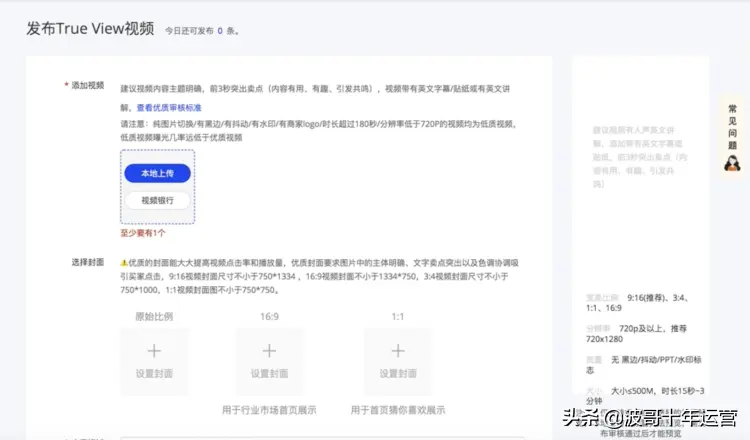
Task: Click the yellow warning icon in cover tips
Action: [124, 262]
